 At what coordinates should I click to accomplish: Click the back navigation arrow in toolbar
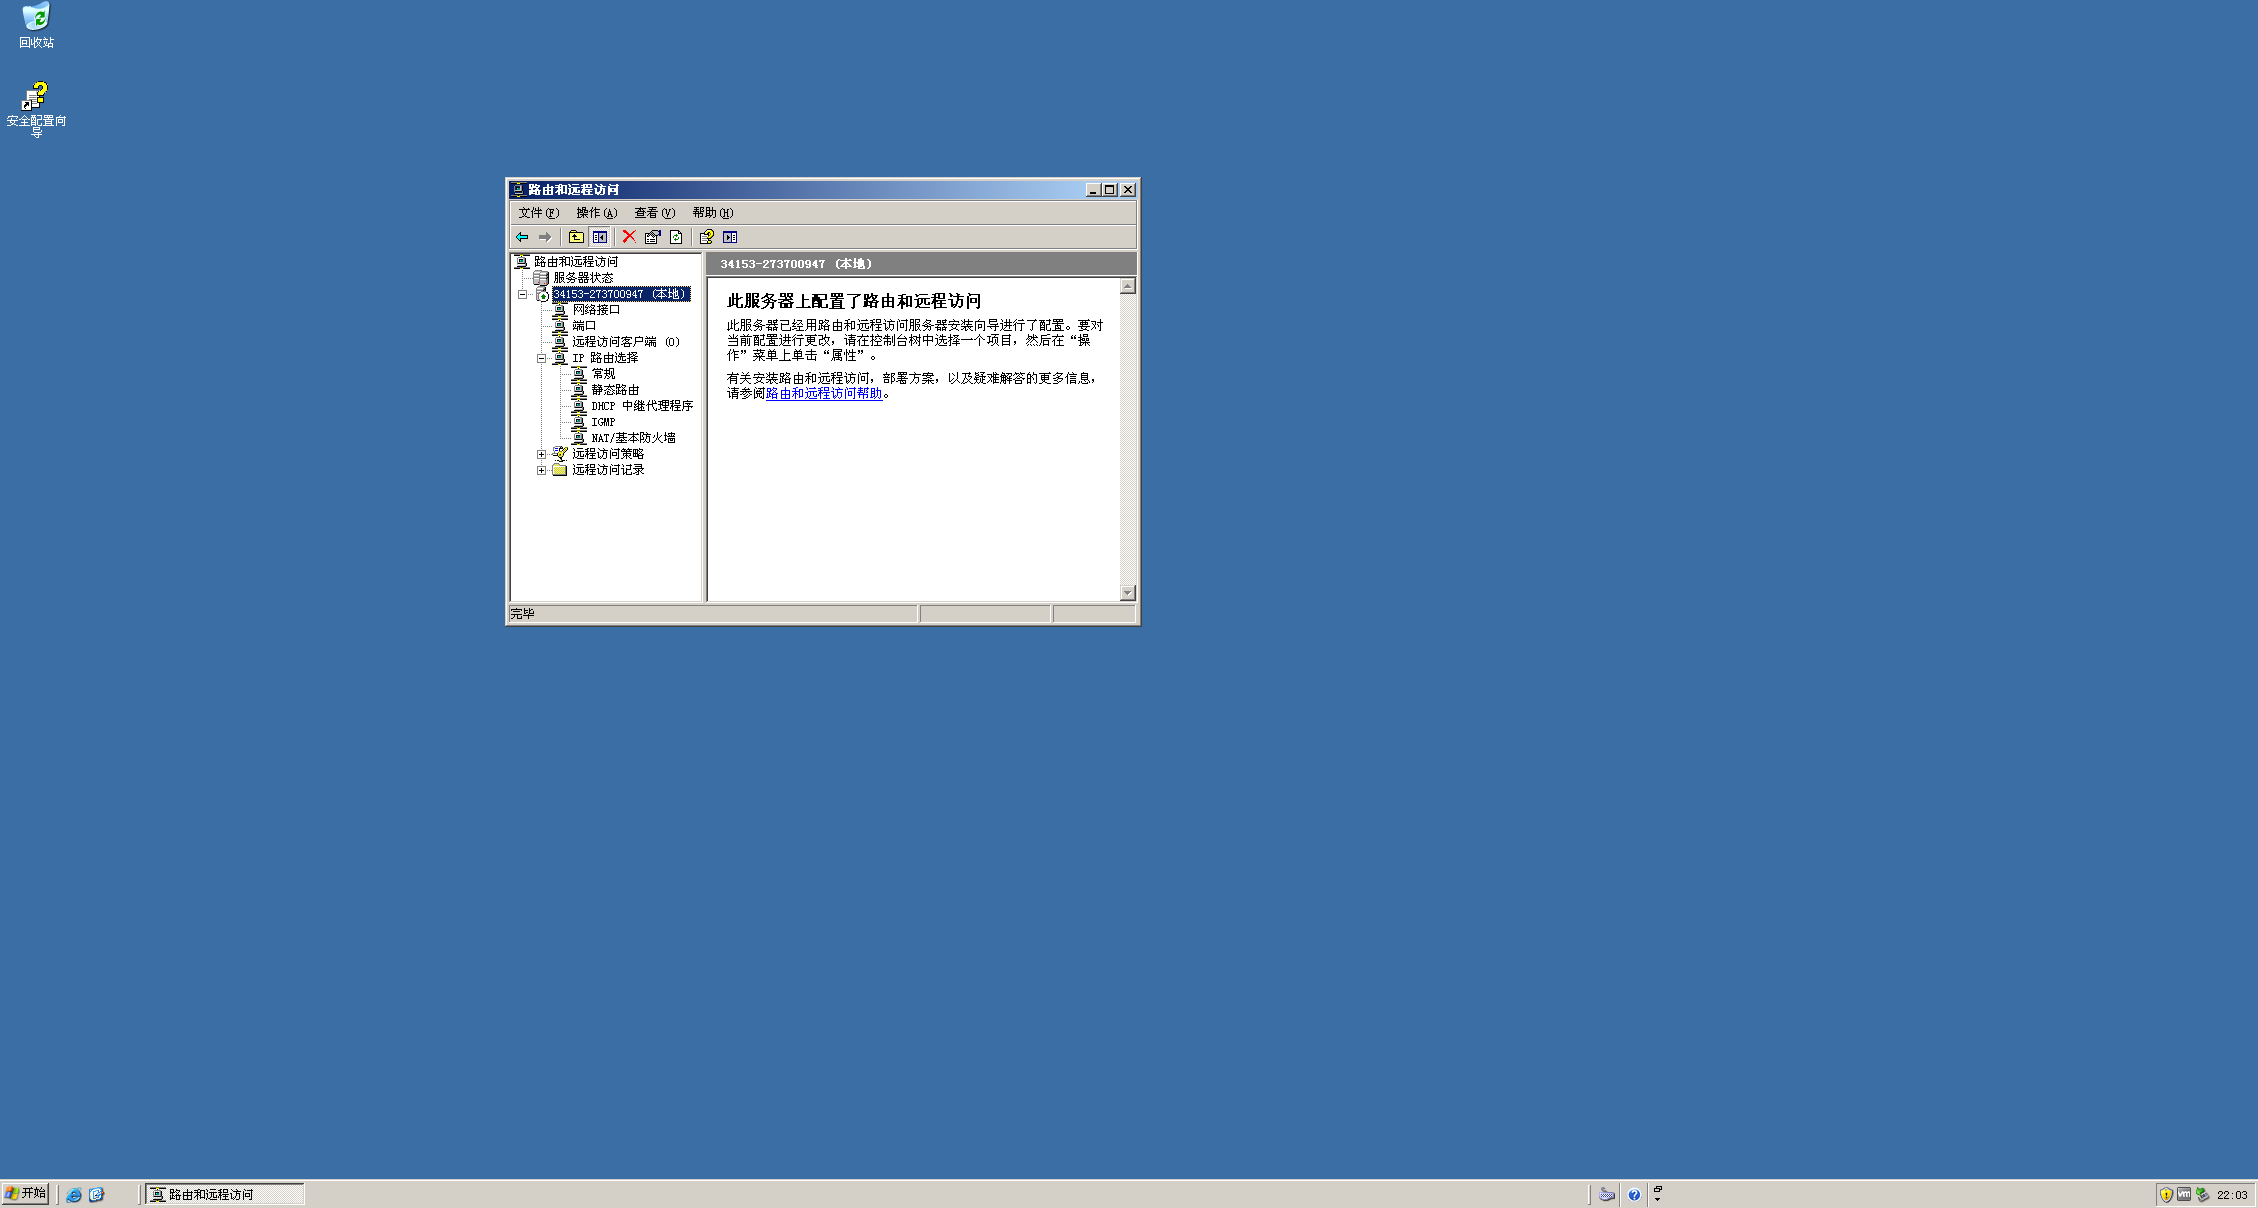(x=524, y=237)
